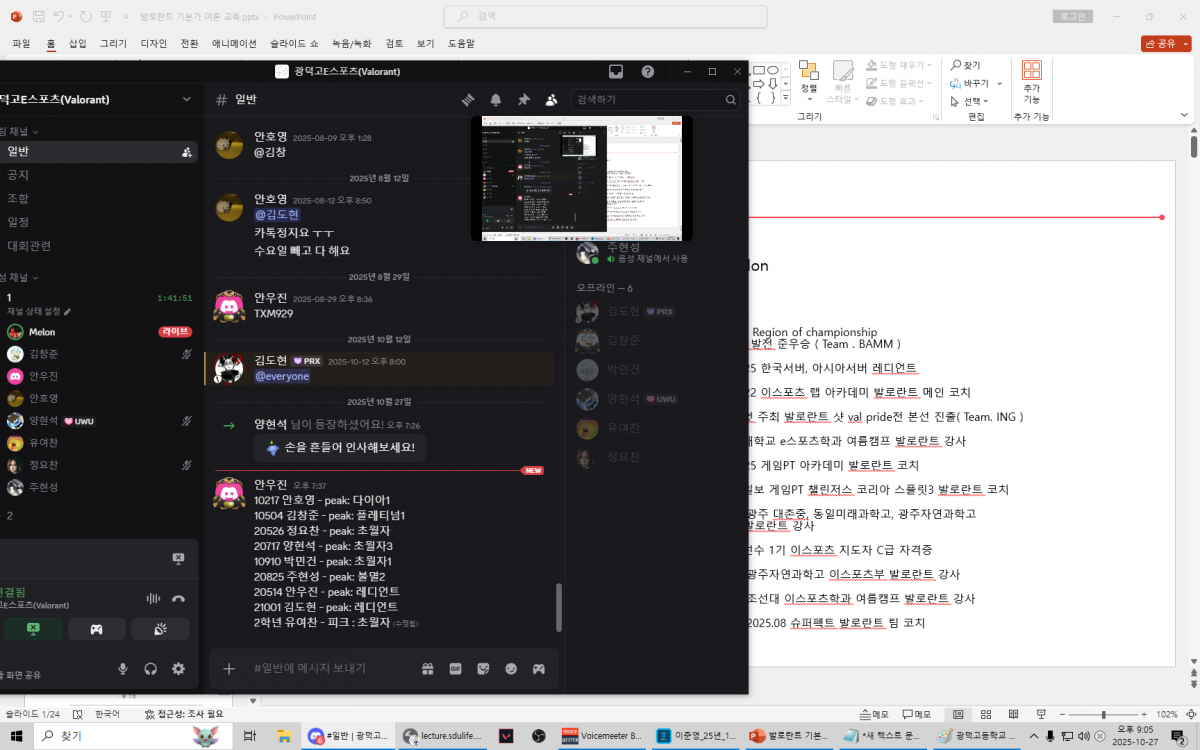Toggle microphone mute in Discord
1200x750 pixels.
coord(123,669)
